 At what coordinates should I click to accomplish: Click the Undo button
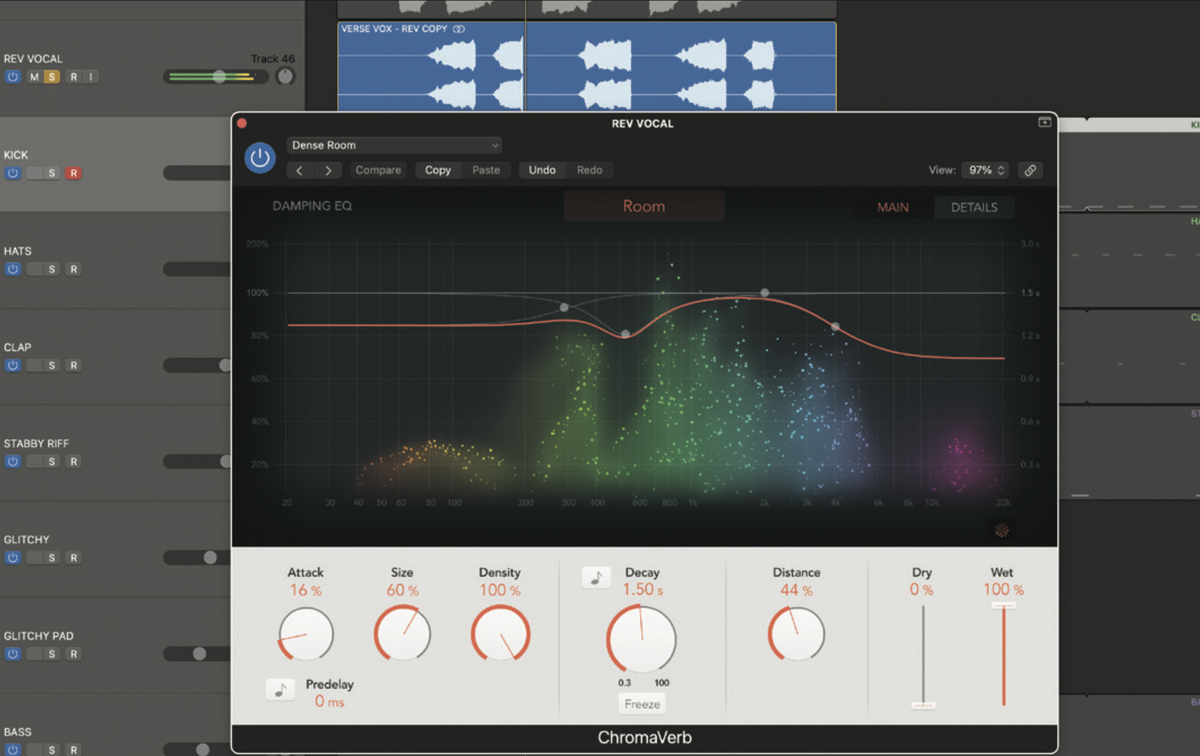(x=541, y=170)
